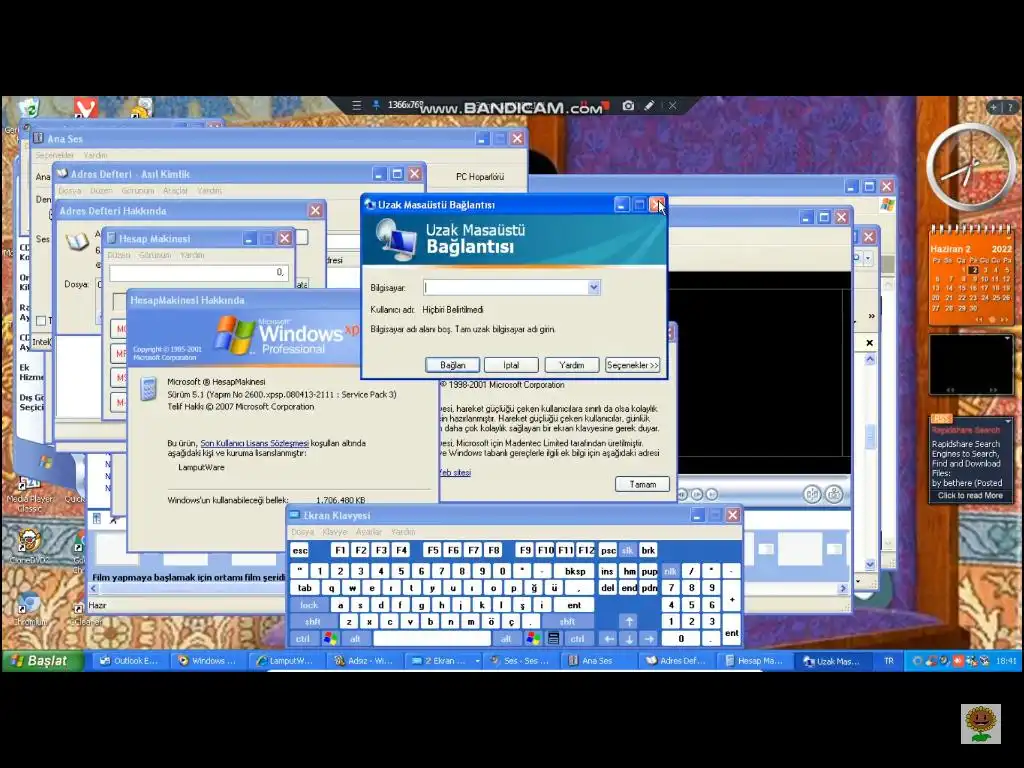Open Klavye menu in Ekran Klavyesi

pos(335,532)
